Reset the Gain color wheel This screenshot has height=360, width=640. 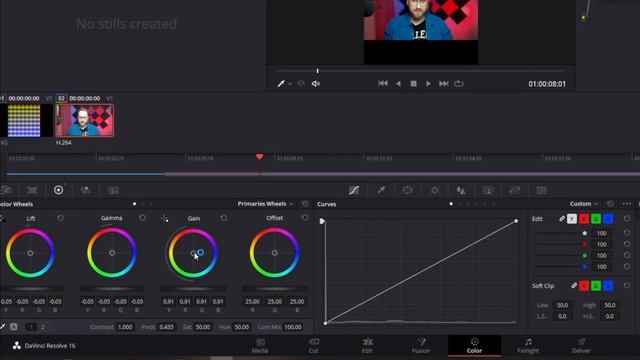224,218
